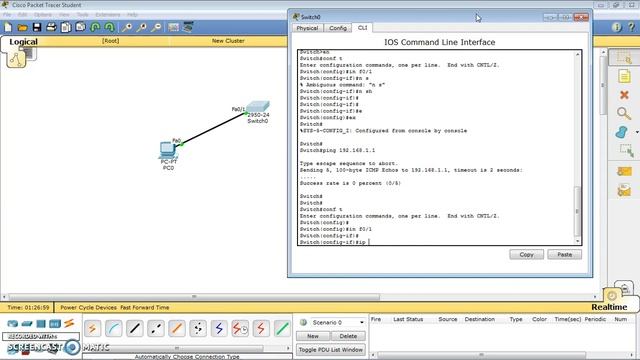The image size is (640, 360).
Task: Choose the Copper Straight-Through black cable
Action: click(135, 329)
